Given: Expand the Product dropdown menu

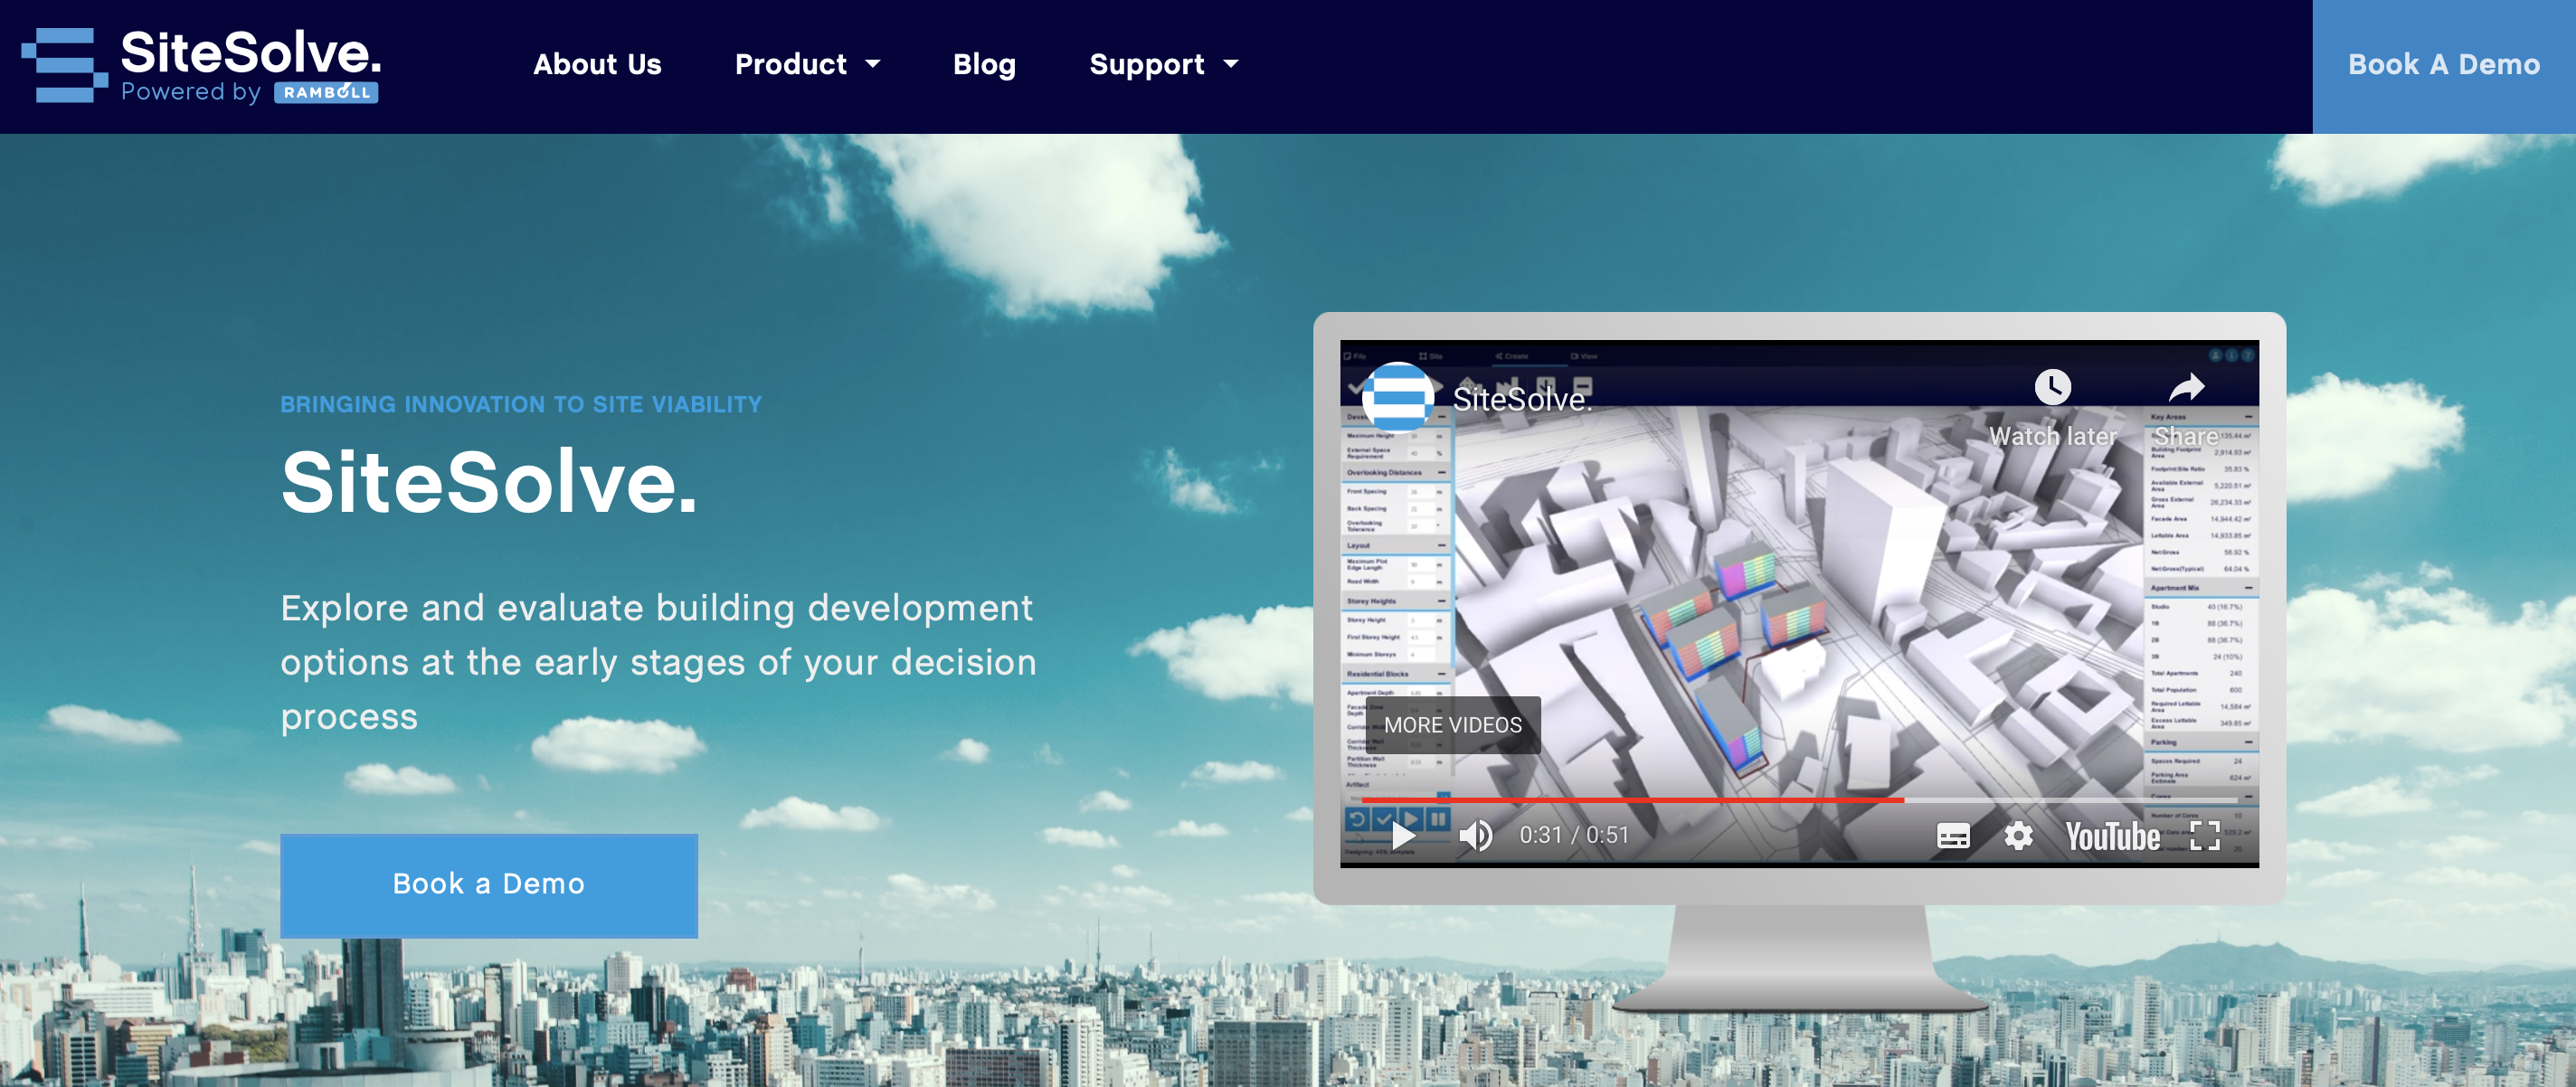Looking at the screenshot, I should (x=807, y=65).
